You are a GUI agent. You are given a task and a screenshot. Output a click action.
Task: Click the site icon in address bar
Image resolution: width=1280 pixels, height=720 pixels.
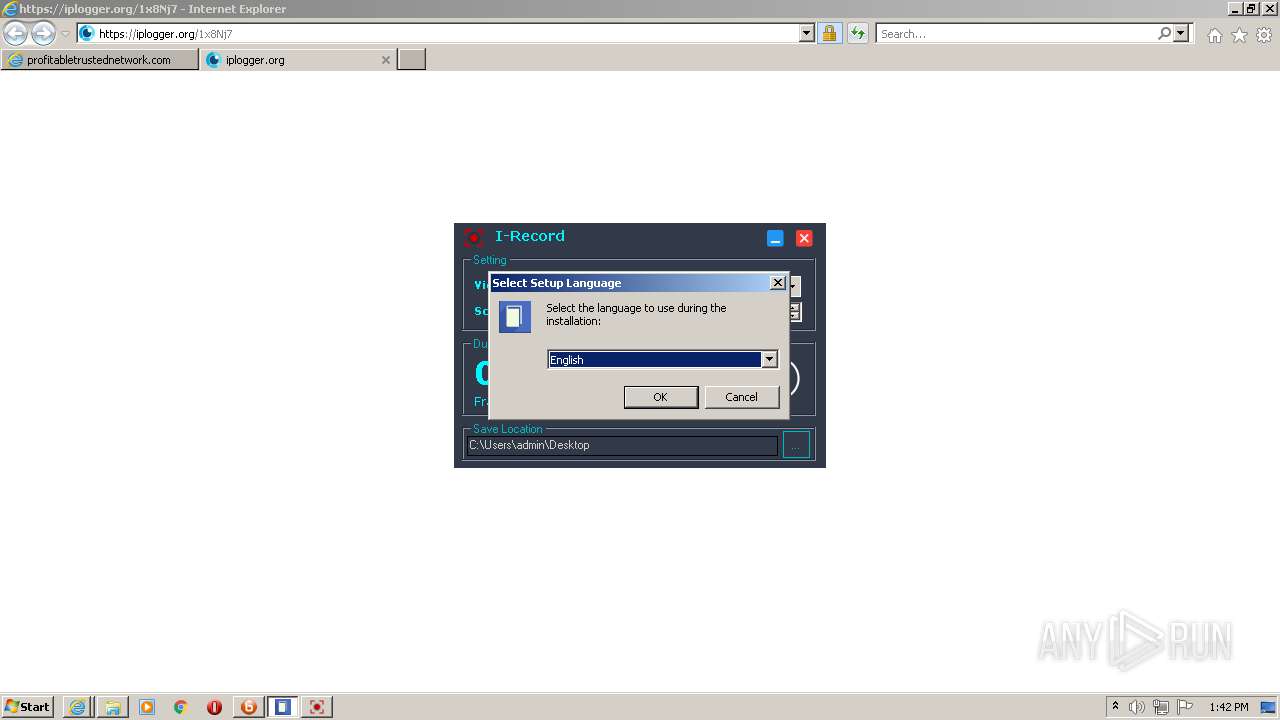point(87,34)
